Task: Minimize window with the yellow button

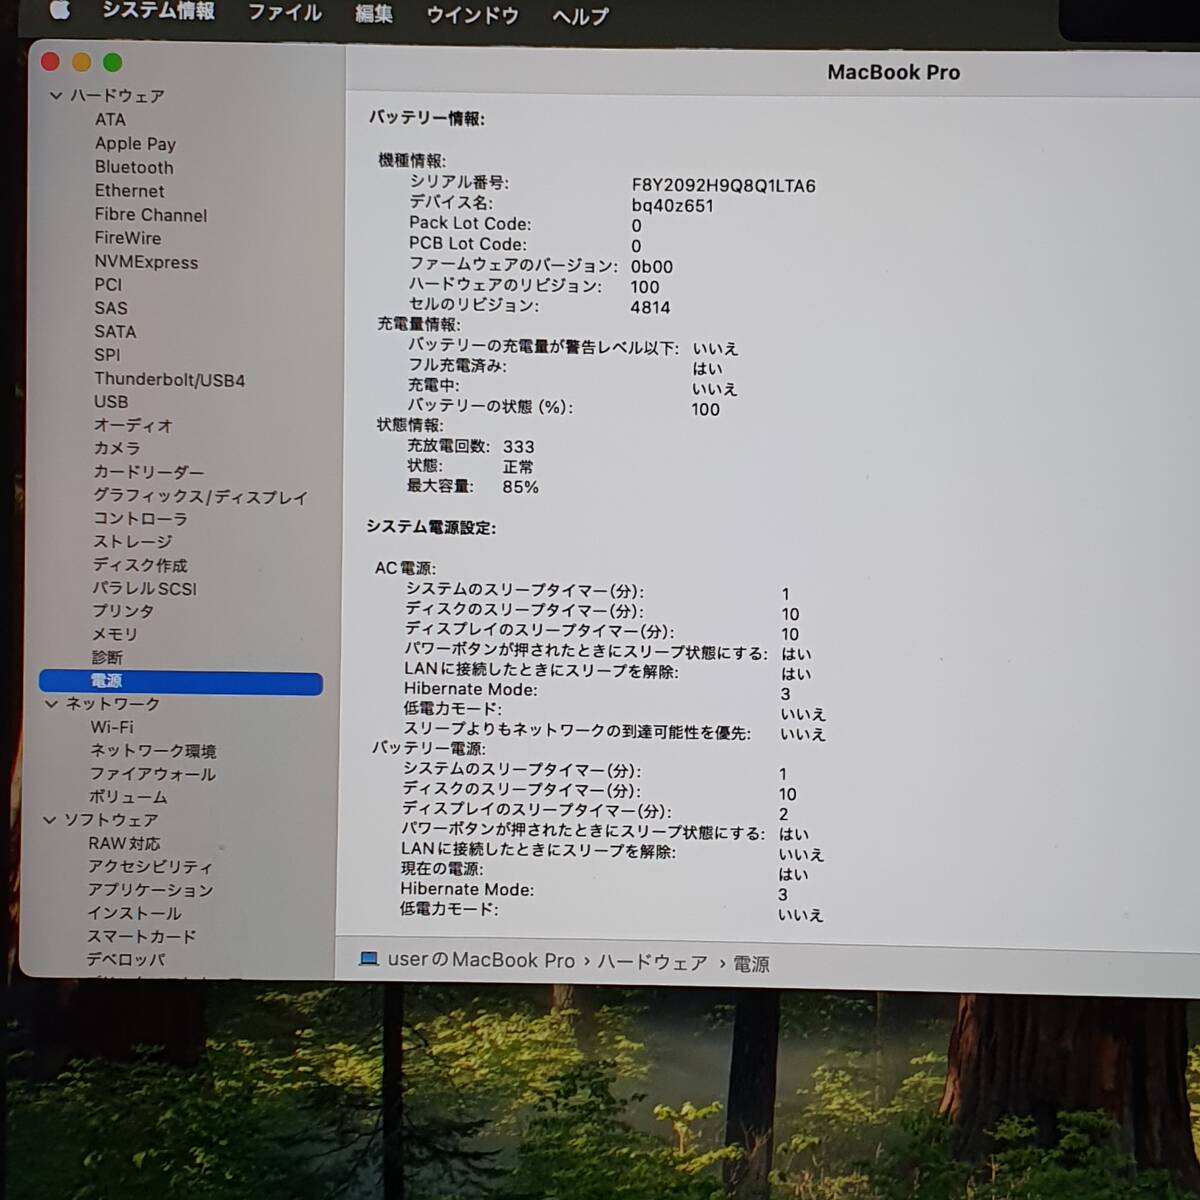Action: [82, 62]
